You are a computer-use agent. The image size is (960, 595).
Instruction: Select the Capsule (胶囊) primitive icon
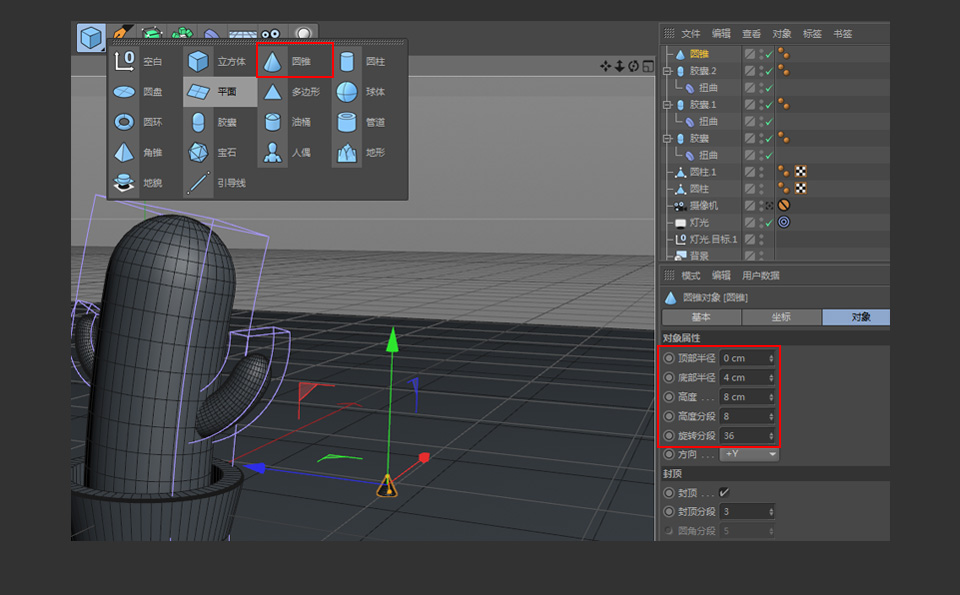tap(197, 123)
